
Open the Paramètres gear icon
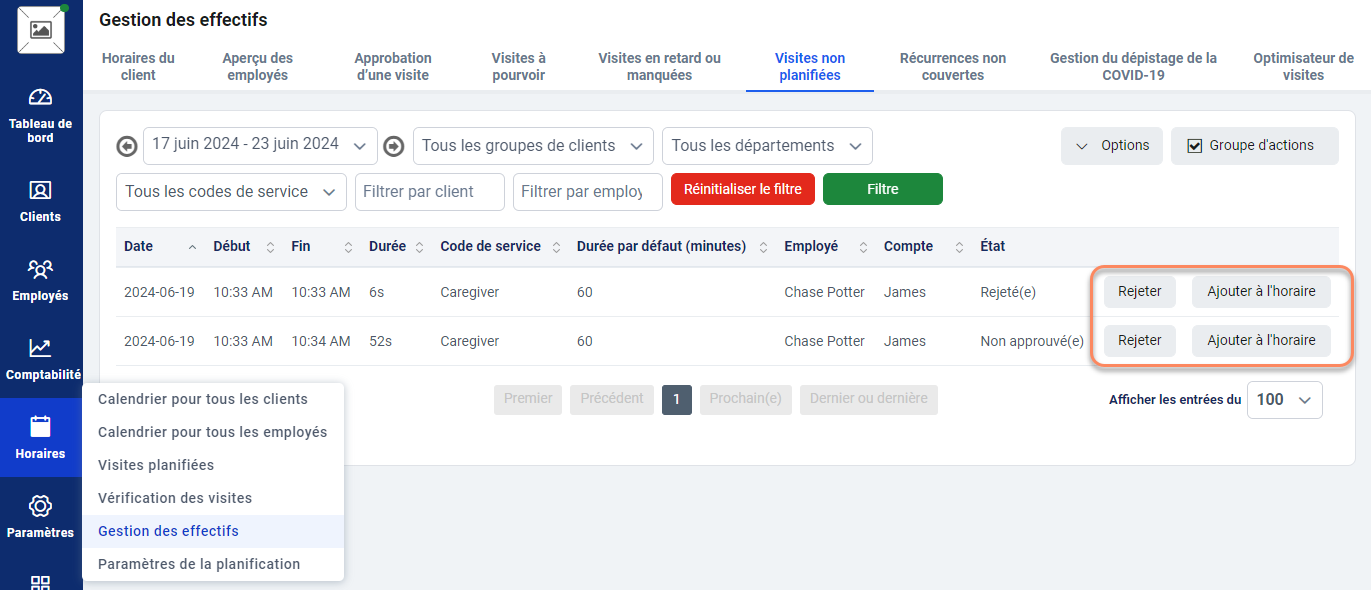[x=40, y=506]
